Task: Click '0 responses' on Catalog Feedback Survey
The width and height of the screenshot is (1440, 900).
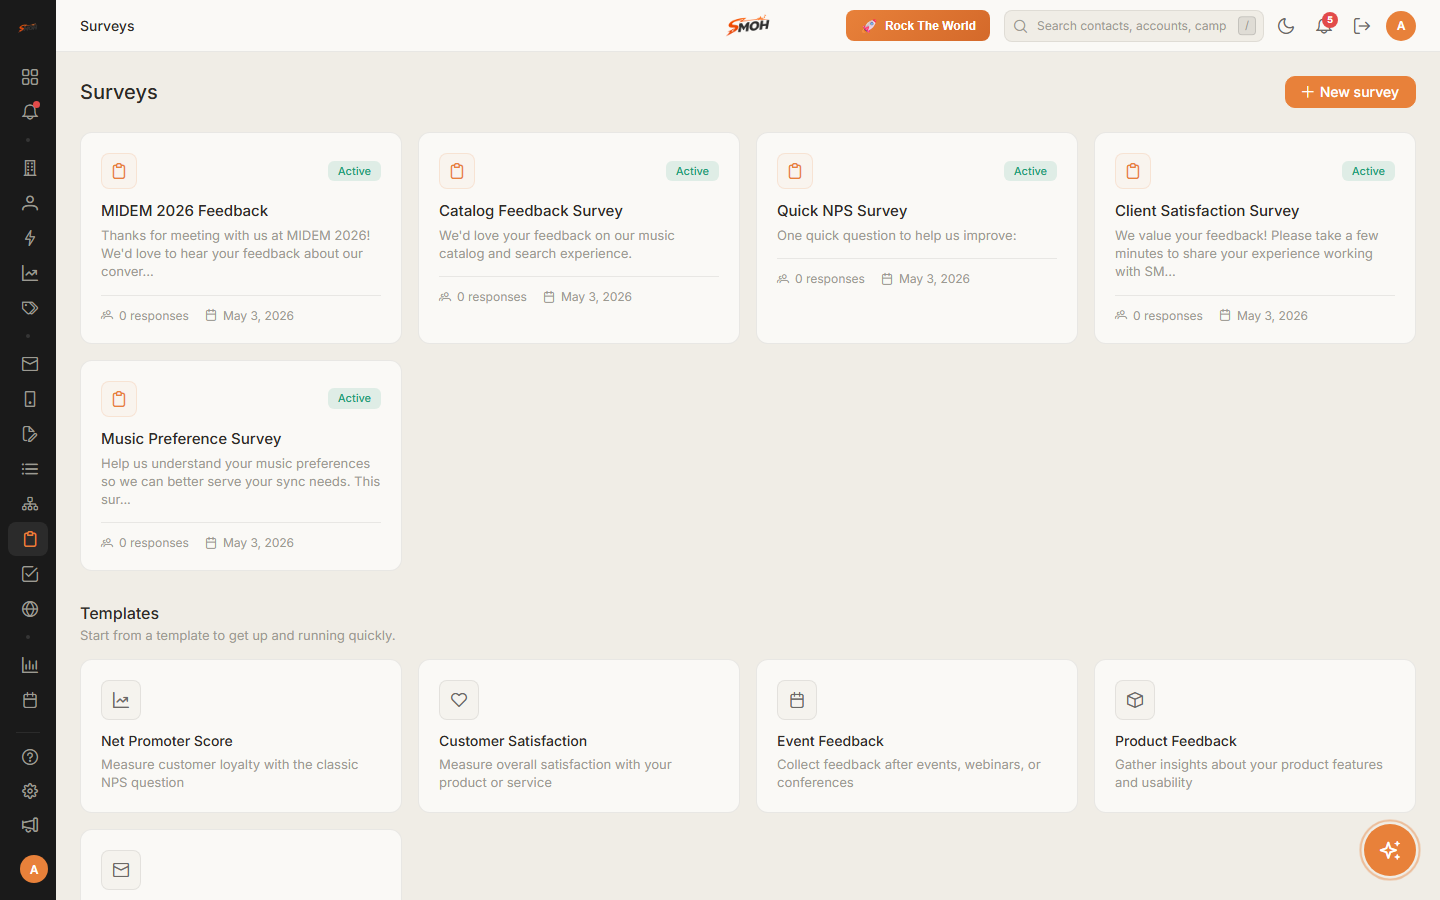Action: [483, 297]
